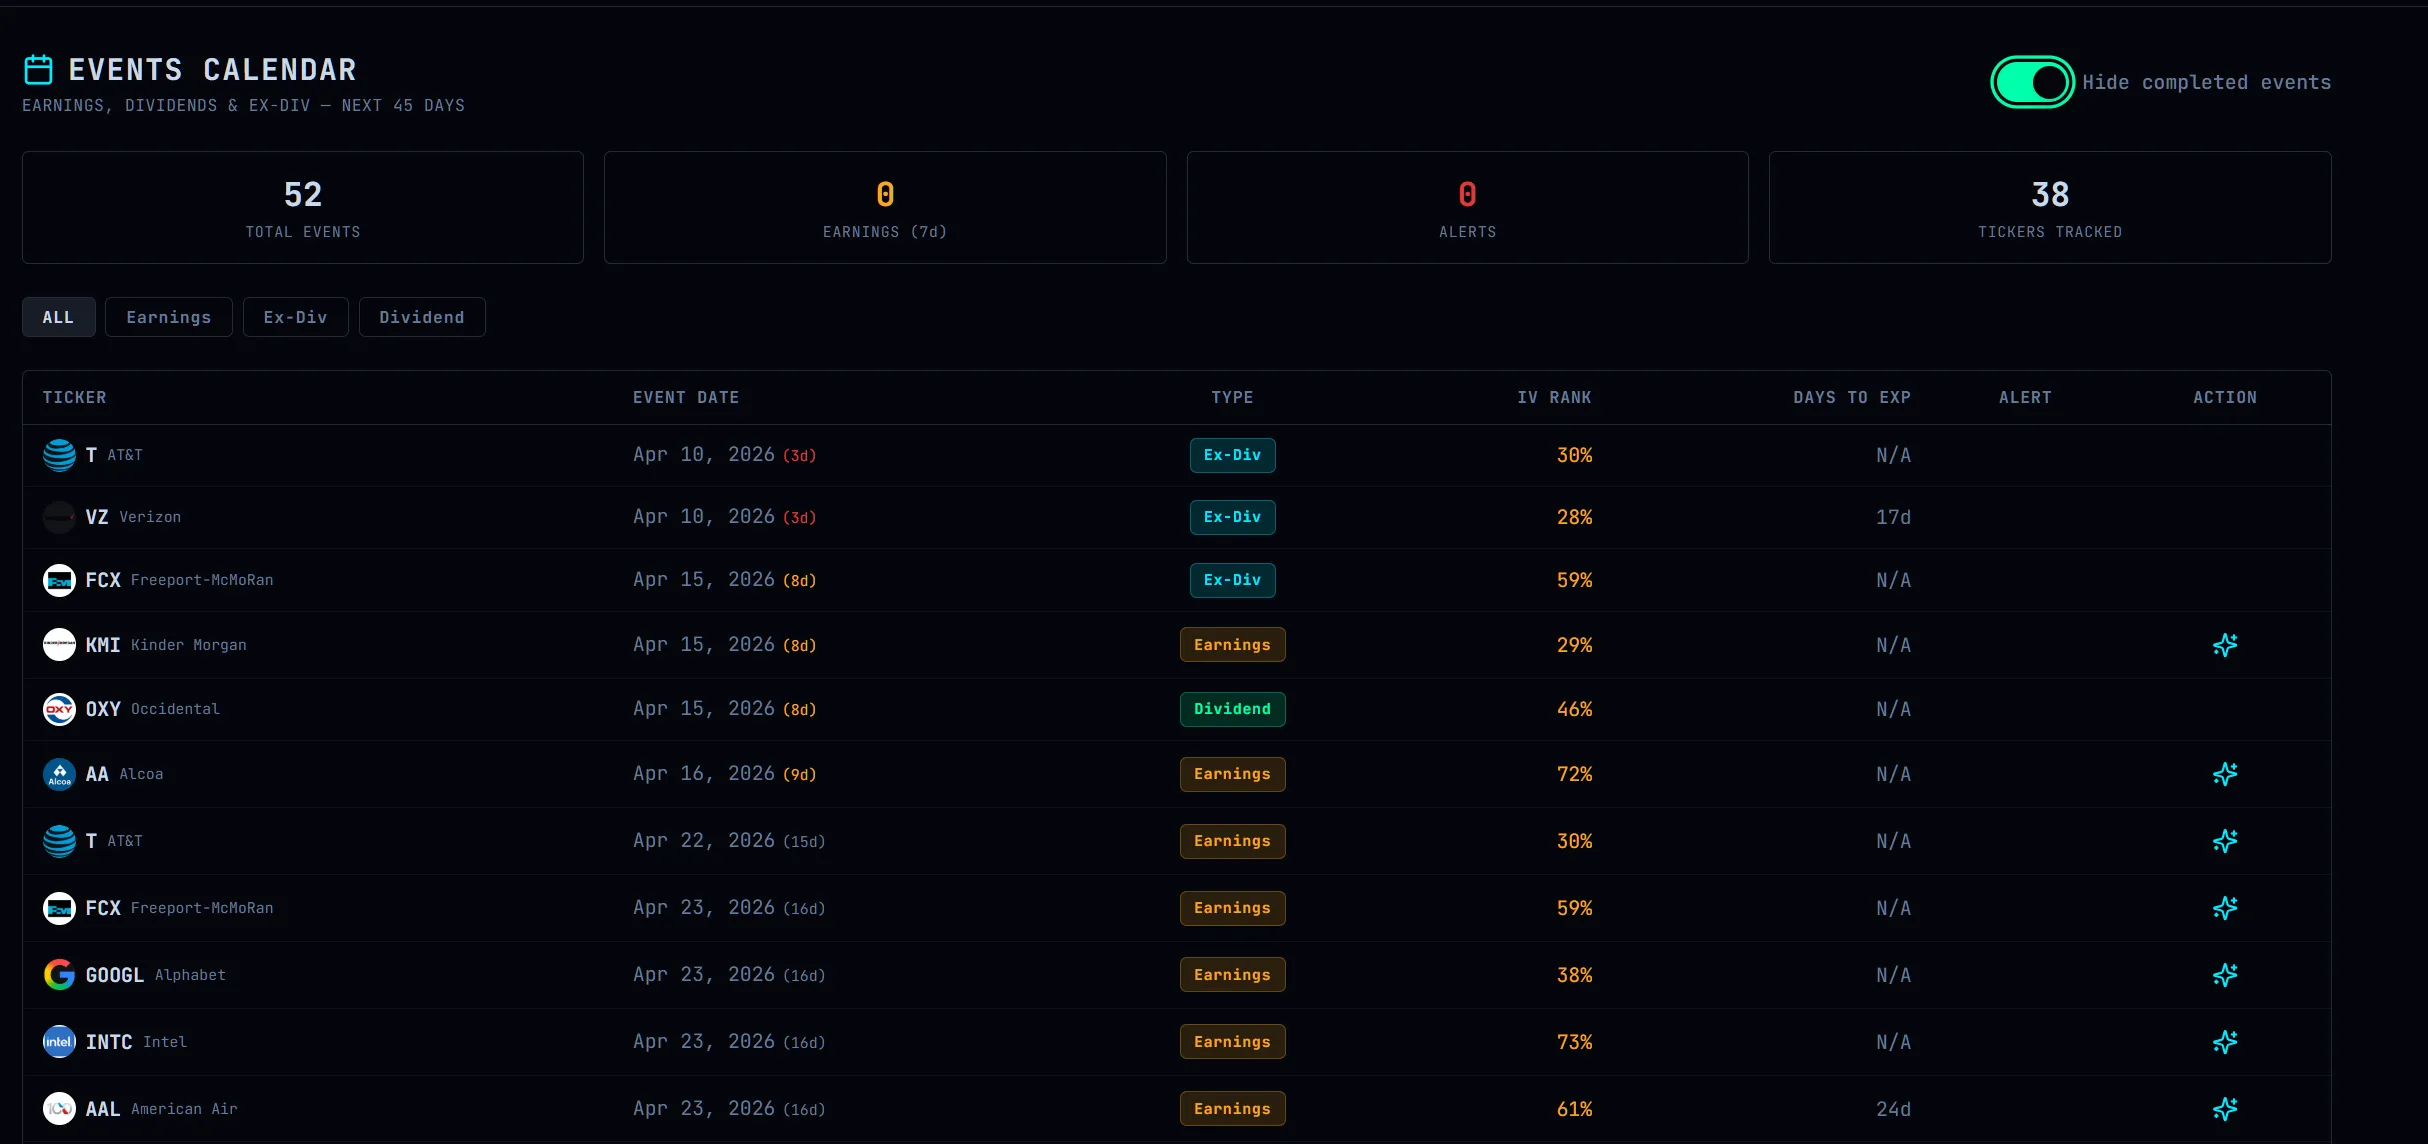Click the Alerts stat card
This screenshot has height=1144, width=2428.
coord(1468,208)
